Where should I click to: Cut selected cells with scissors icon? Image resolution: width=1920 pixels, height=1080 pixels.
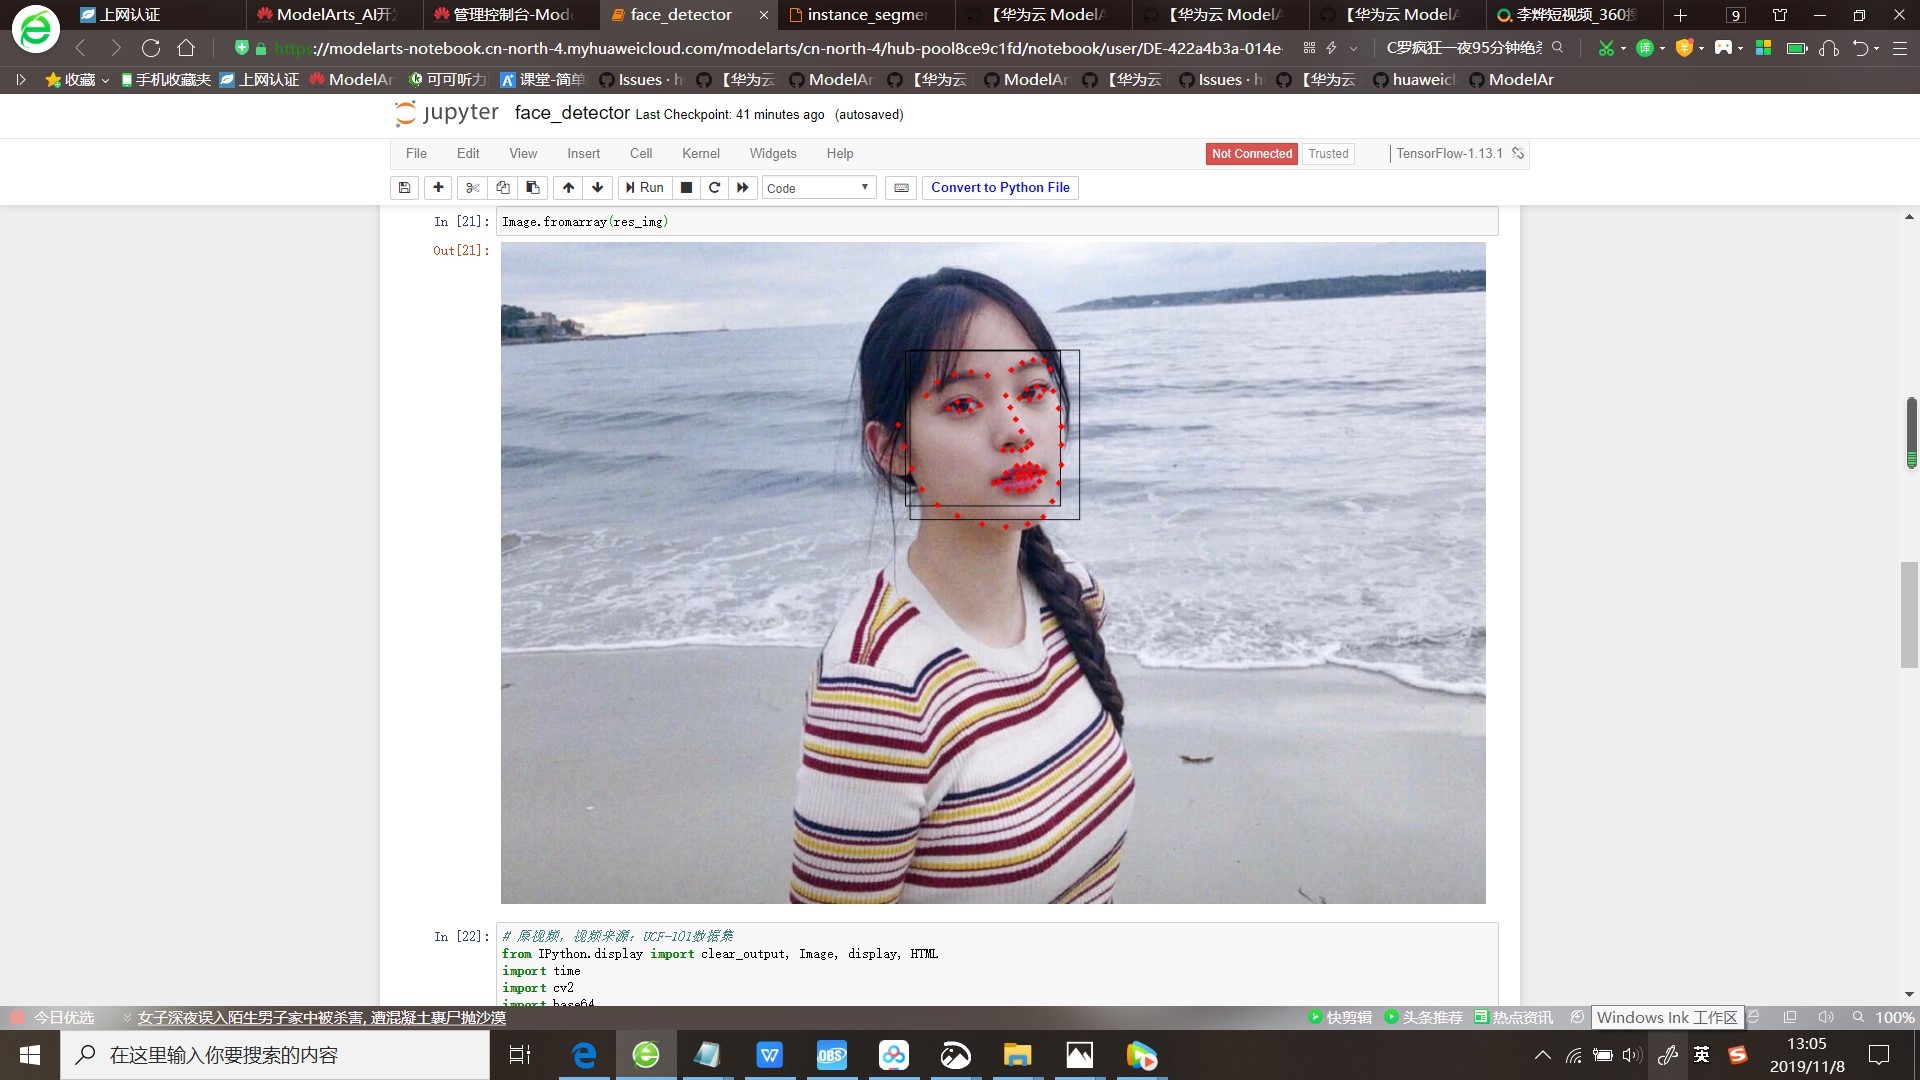(x=472, y=187)
